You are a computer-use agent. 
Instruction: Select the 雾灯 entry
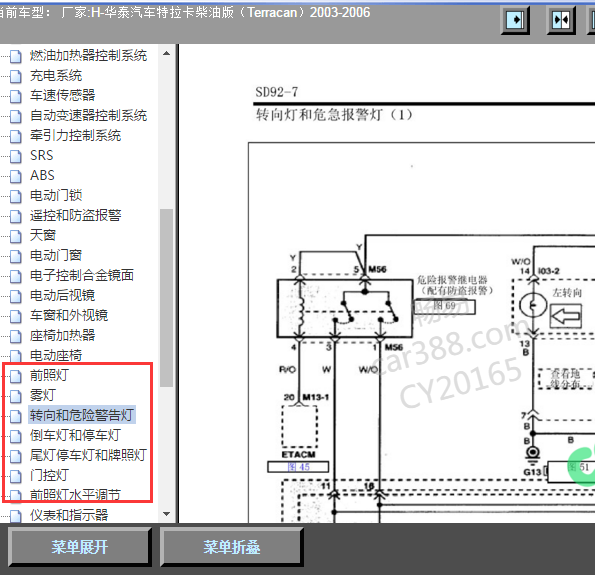click(43, 395)
